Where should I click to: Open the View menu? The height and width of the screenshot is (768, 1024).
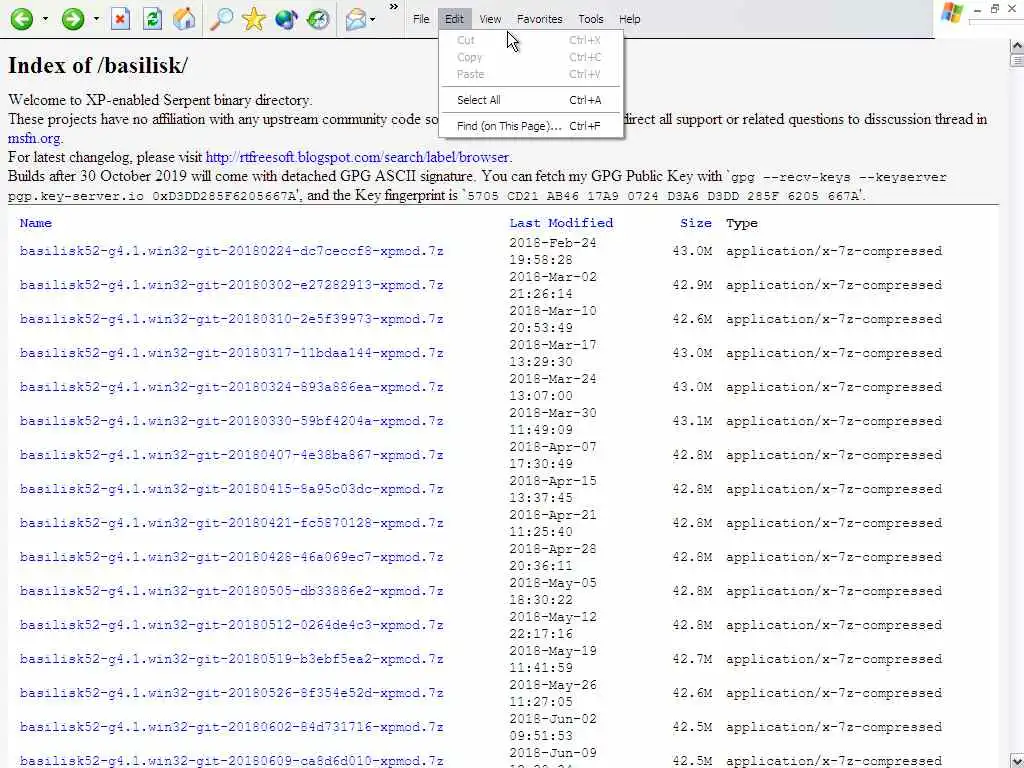tap(490, 19)
